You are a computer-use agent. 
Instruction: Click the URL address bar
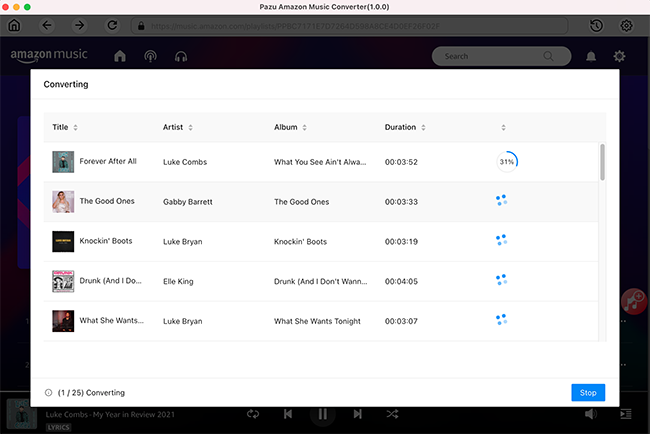(x=349, y=26)
